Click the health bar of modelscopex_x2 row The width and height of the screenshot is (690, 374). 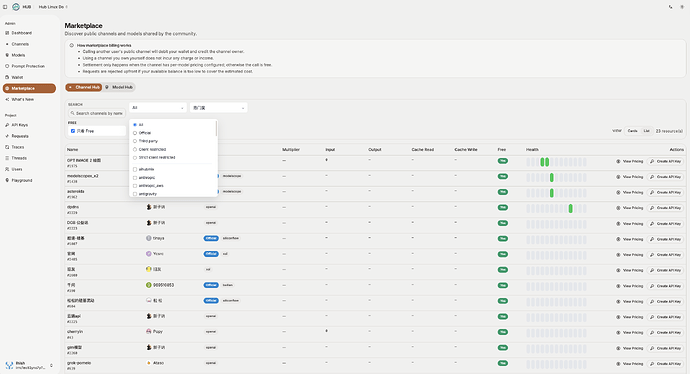tap(556, 177)
